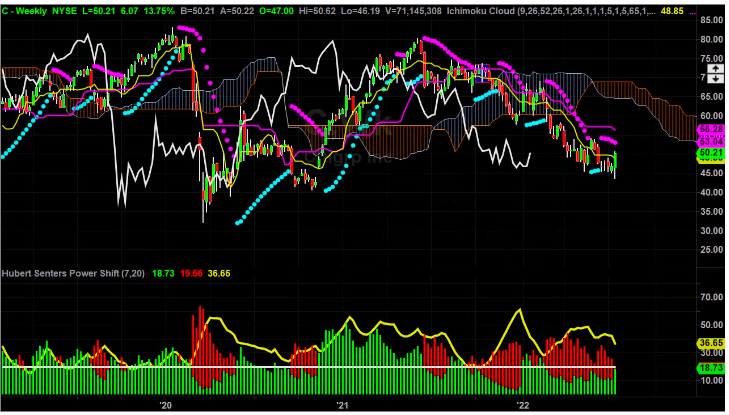Select the "C - Weekly" symbol label
This screenshot has height=415, width=729.
(24, 10)
